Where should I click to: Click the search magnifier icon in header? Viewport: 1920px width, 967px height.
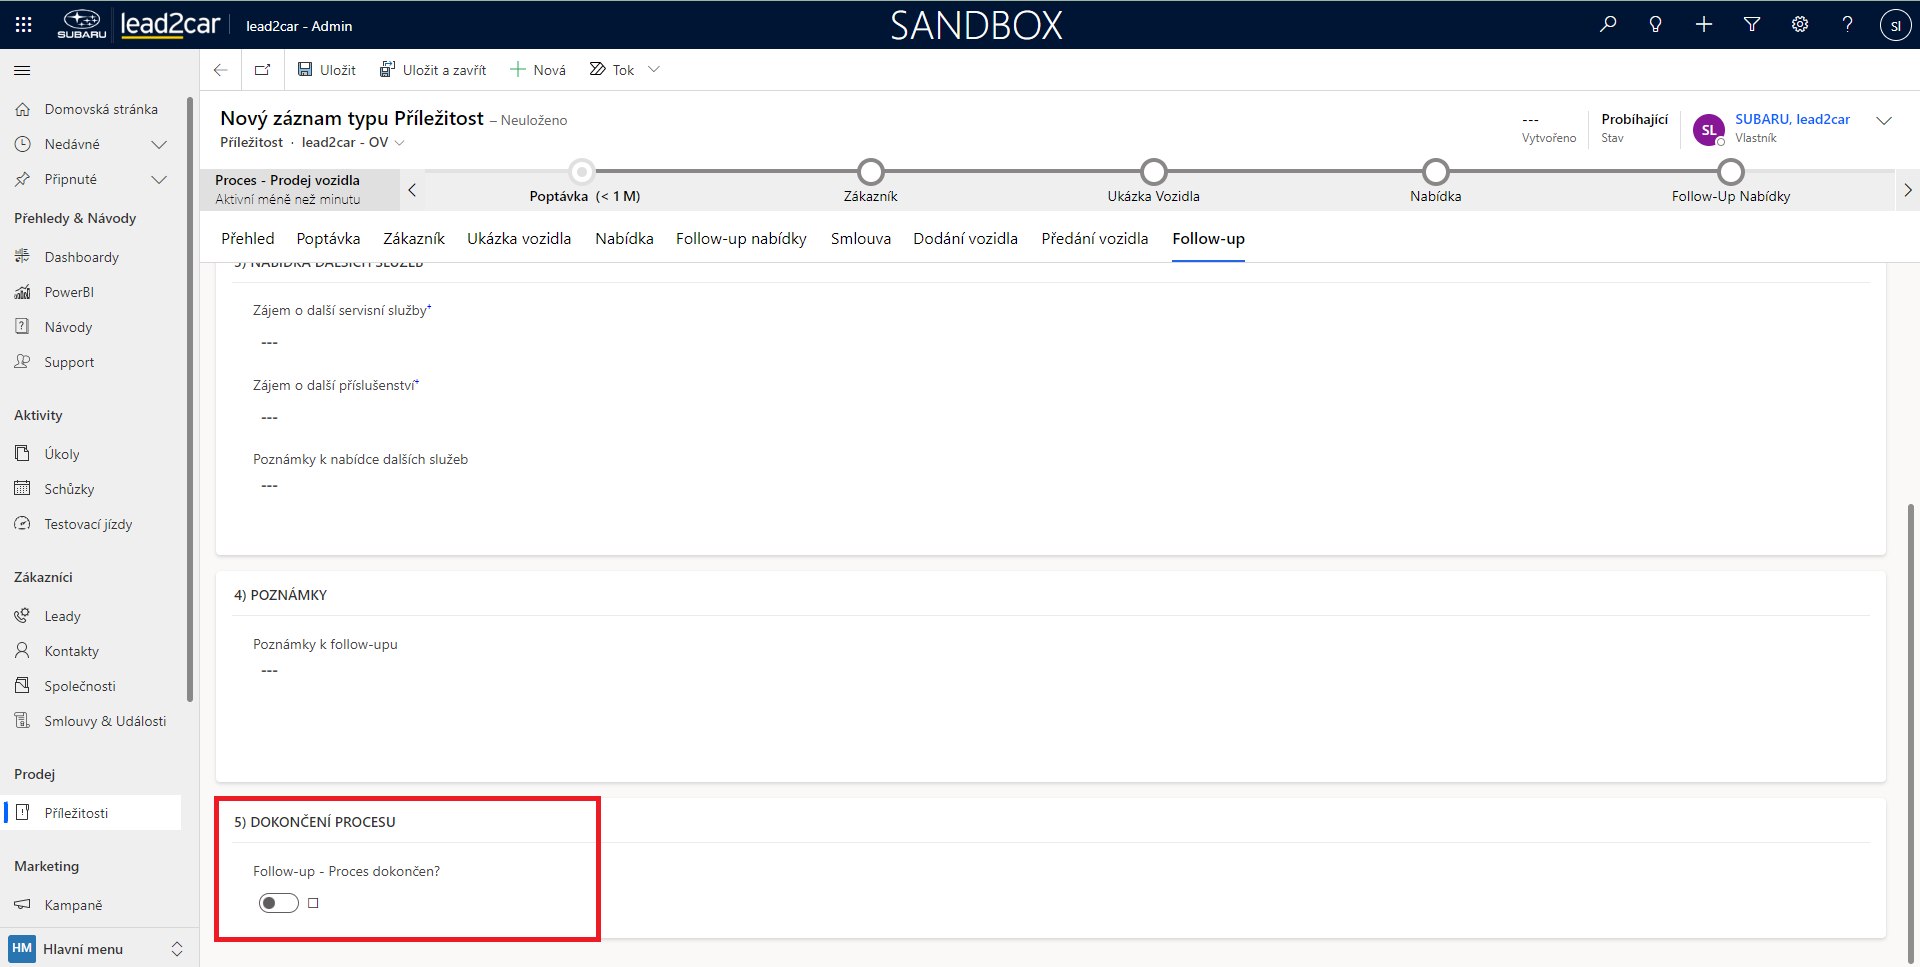(x=1608, y=24)
